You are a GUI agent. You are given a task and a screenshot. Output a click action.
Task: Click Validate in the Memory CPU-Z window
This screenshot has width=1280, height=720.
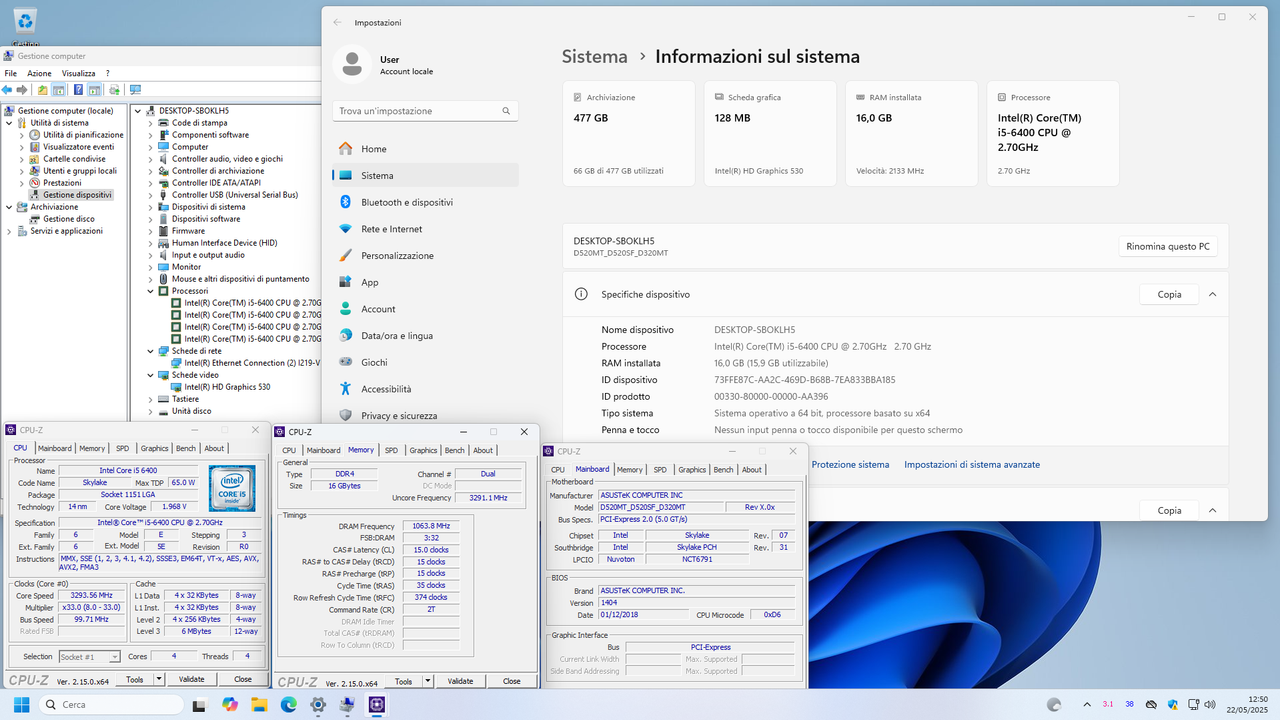(x=460, y=681)
